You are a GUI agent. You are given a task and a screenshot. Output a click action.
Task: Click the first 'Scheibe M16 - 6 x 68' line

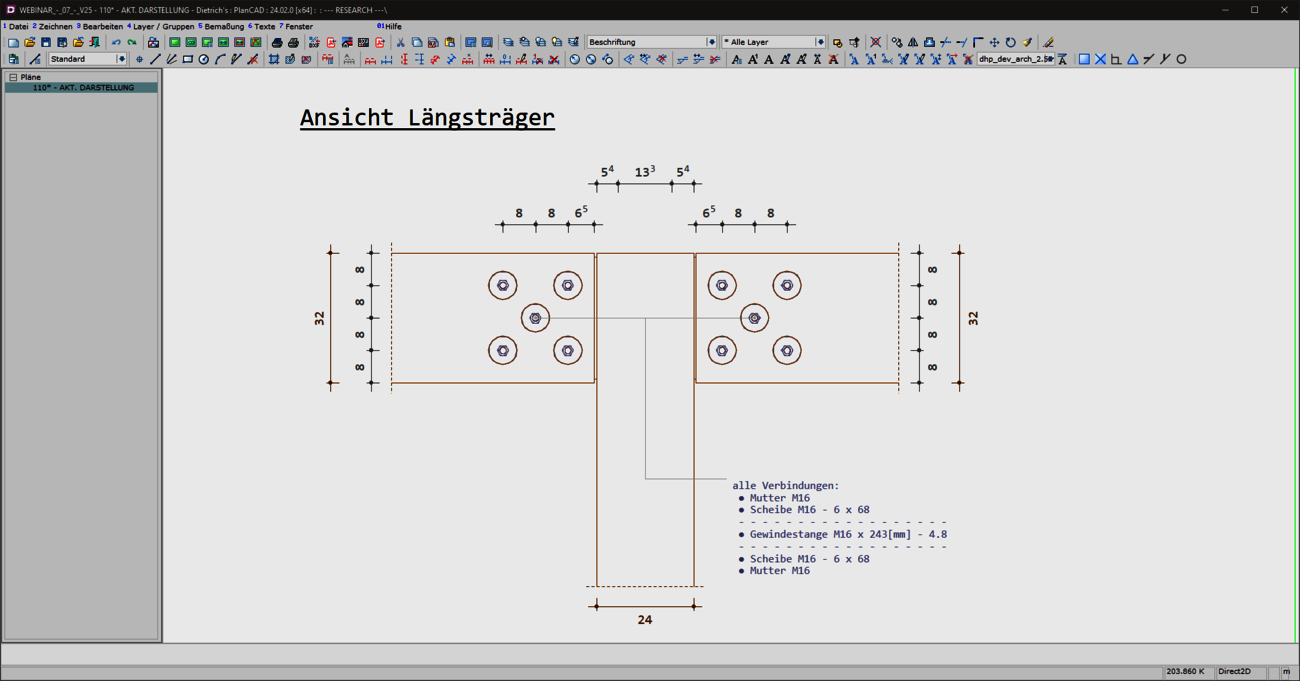click(810, 509)
